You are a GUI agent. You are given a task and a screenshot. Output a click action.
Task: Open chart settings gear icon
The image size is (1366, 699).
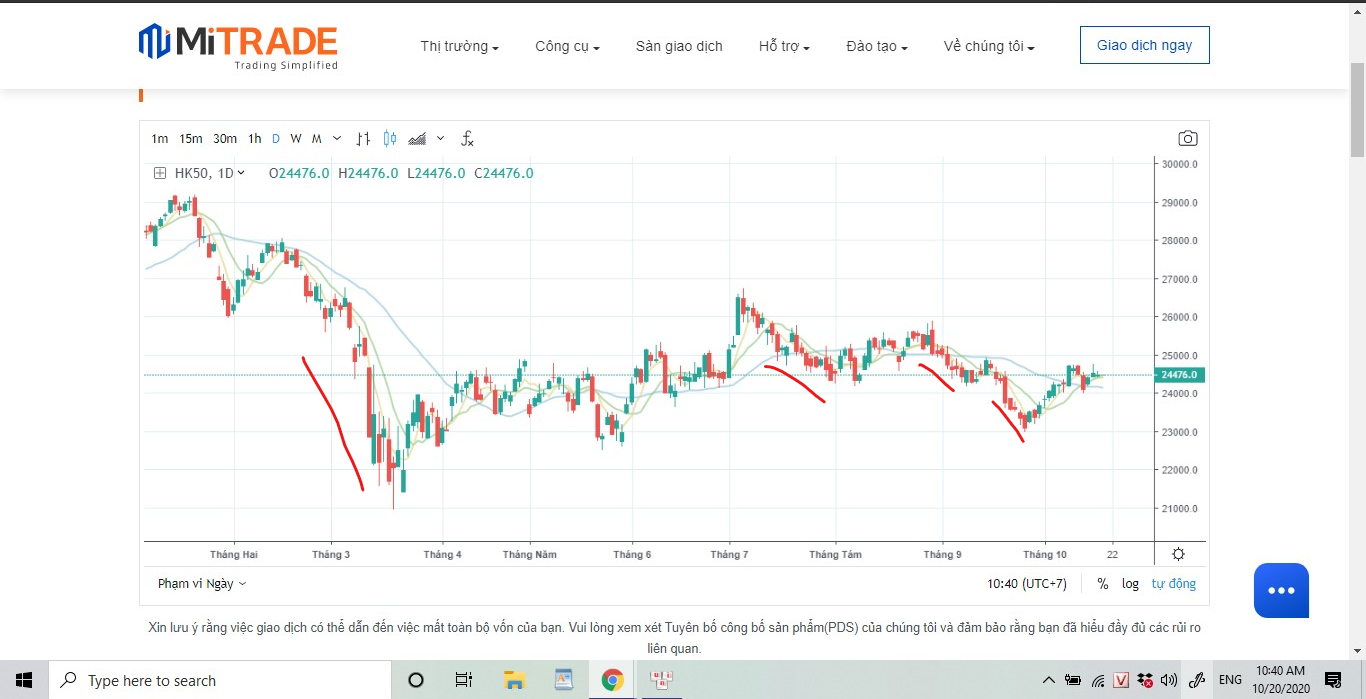1178,554
